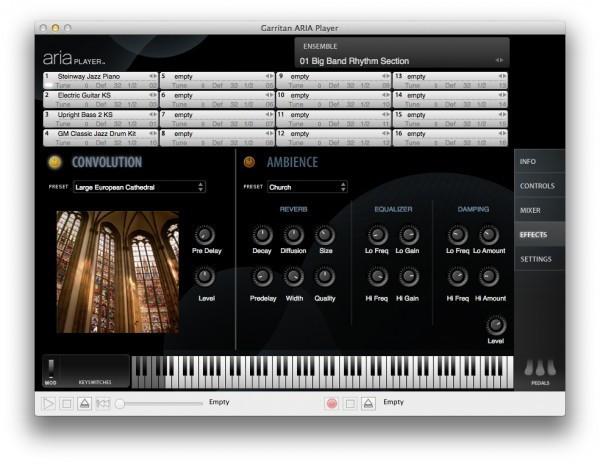This screenshot has width=600, height=464.
Task: Click the yellow minimize window button
Action: [x=55, y=28]
